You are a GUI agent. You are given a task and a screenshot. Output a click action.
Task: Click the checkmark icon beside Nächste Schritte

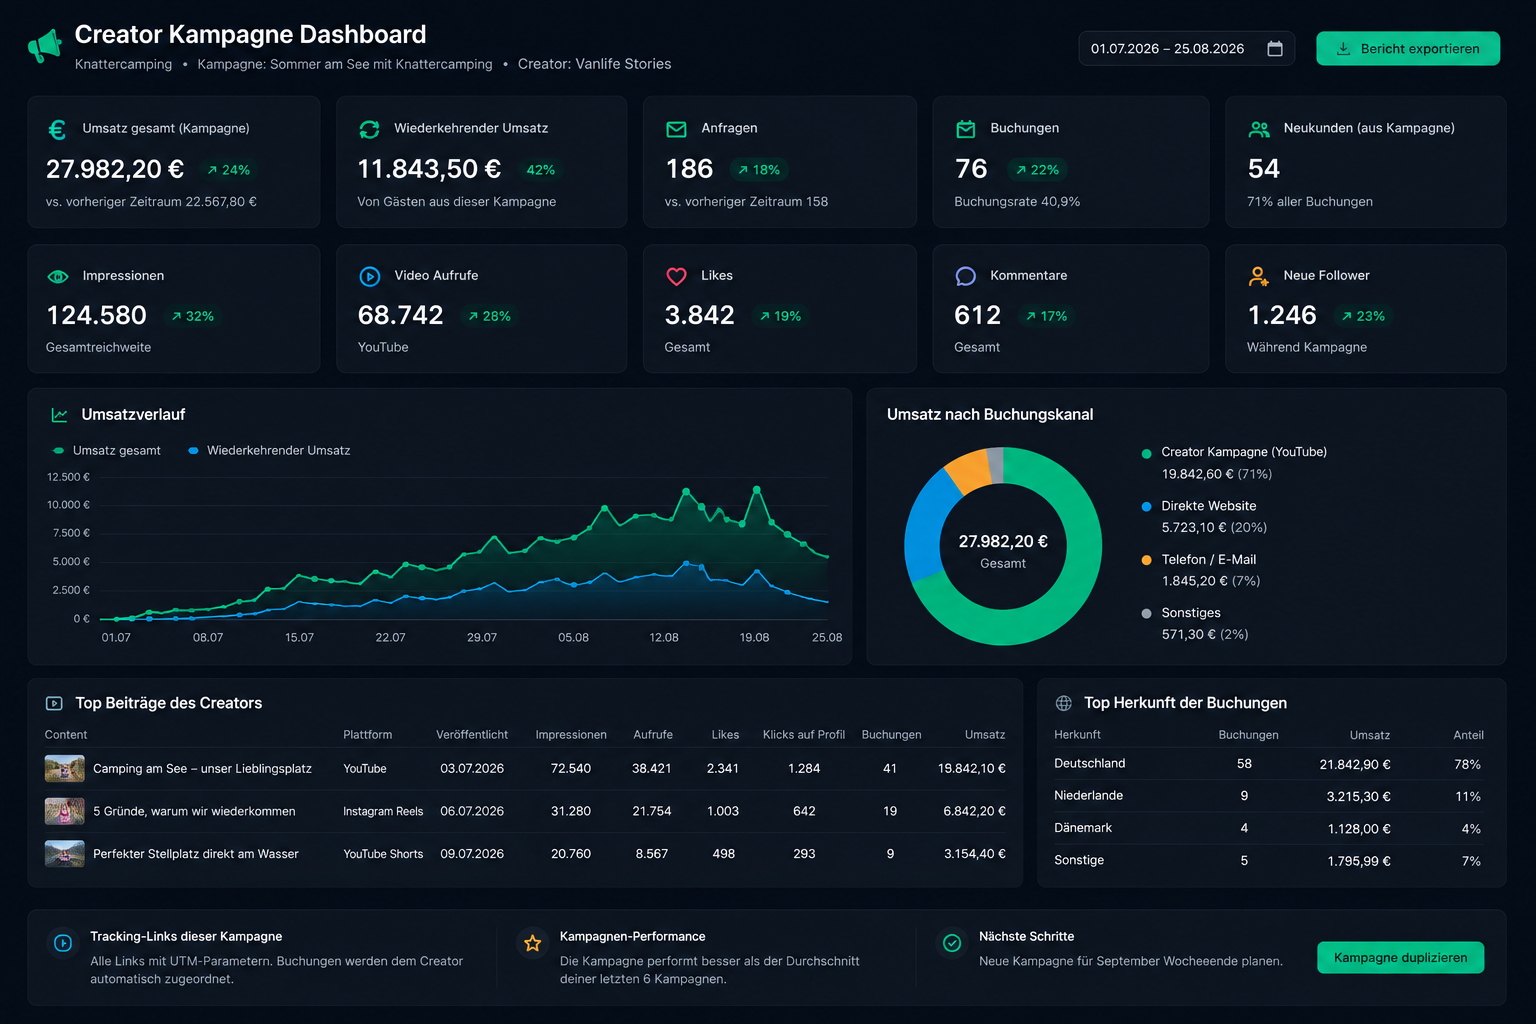(x=952, y=943)
